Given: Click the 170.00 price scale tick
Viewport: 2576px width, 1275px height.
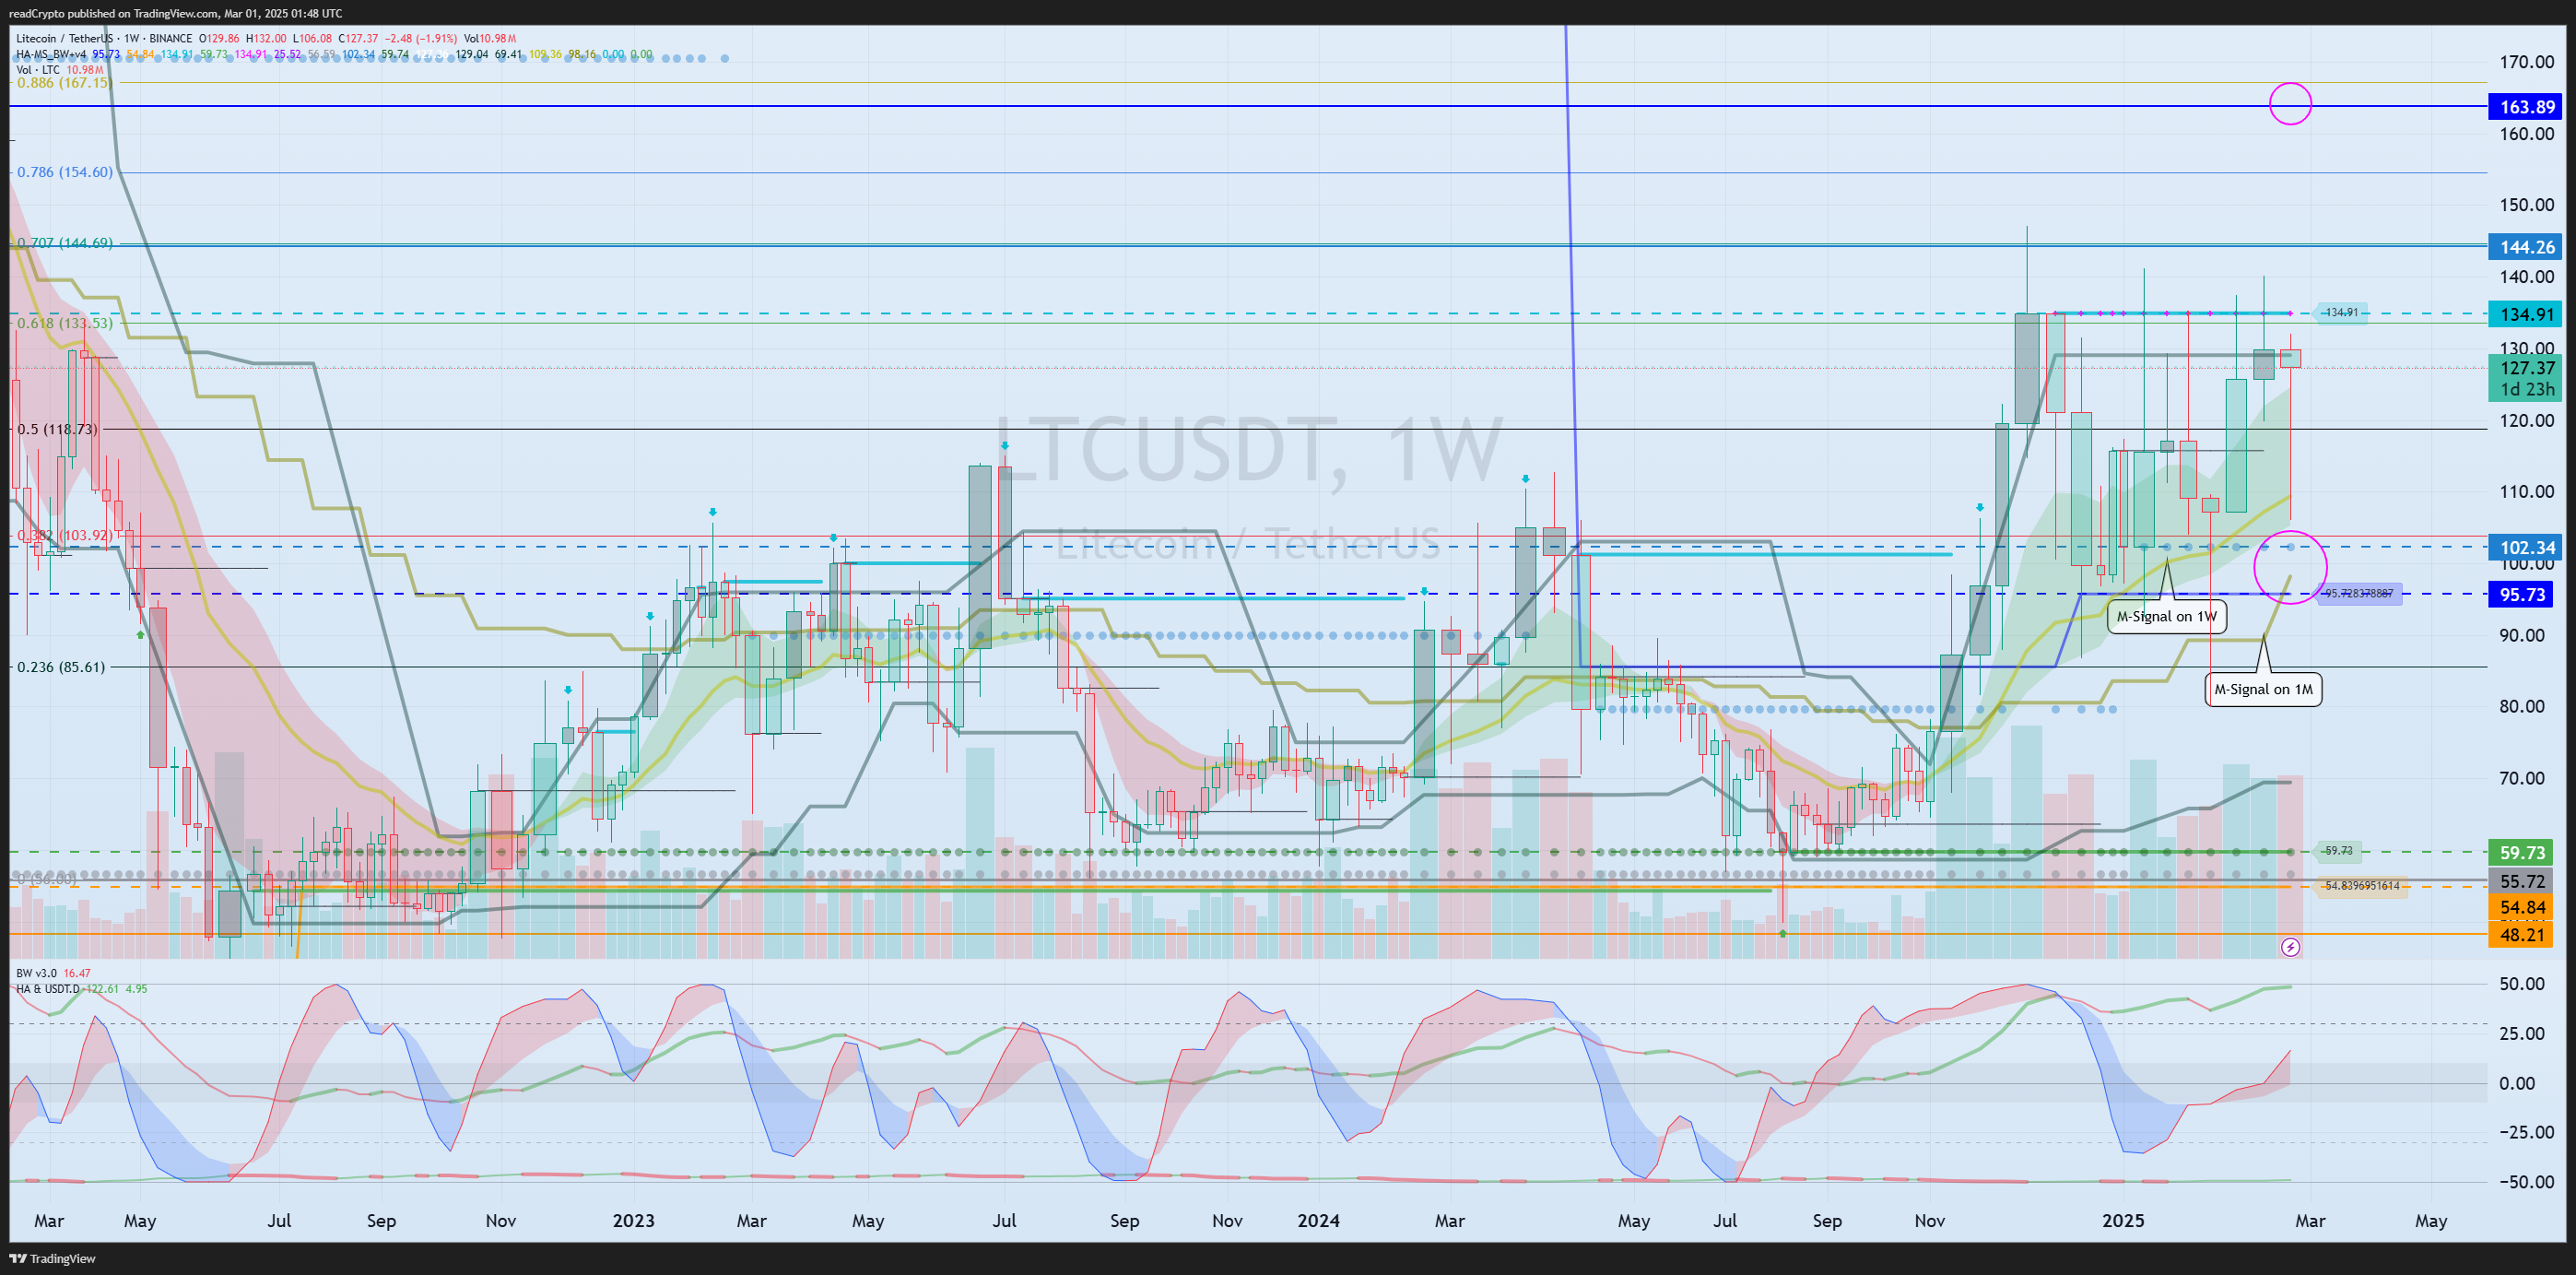Looking at the screenshot, I should (x=2526, y=62).
